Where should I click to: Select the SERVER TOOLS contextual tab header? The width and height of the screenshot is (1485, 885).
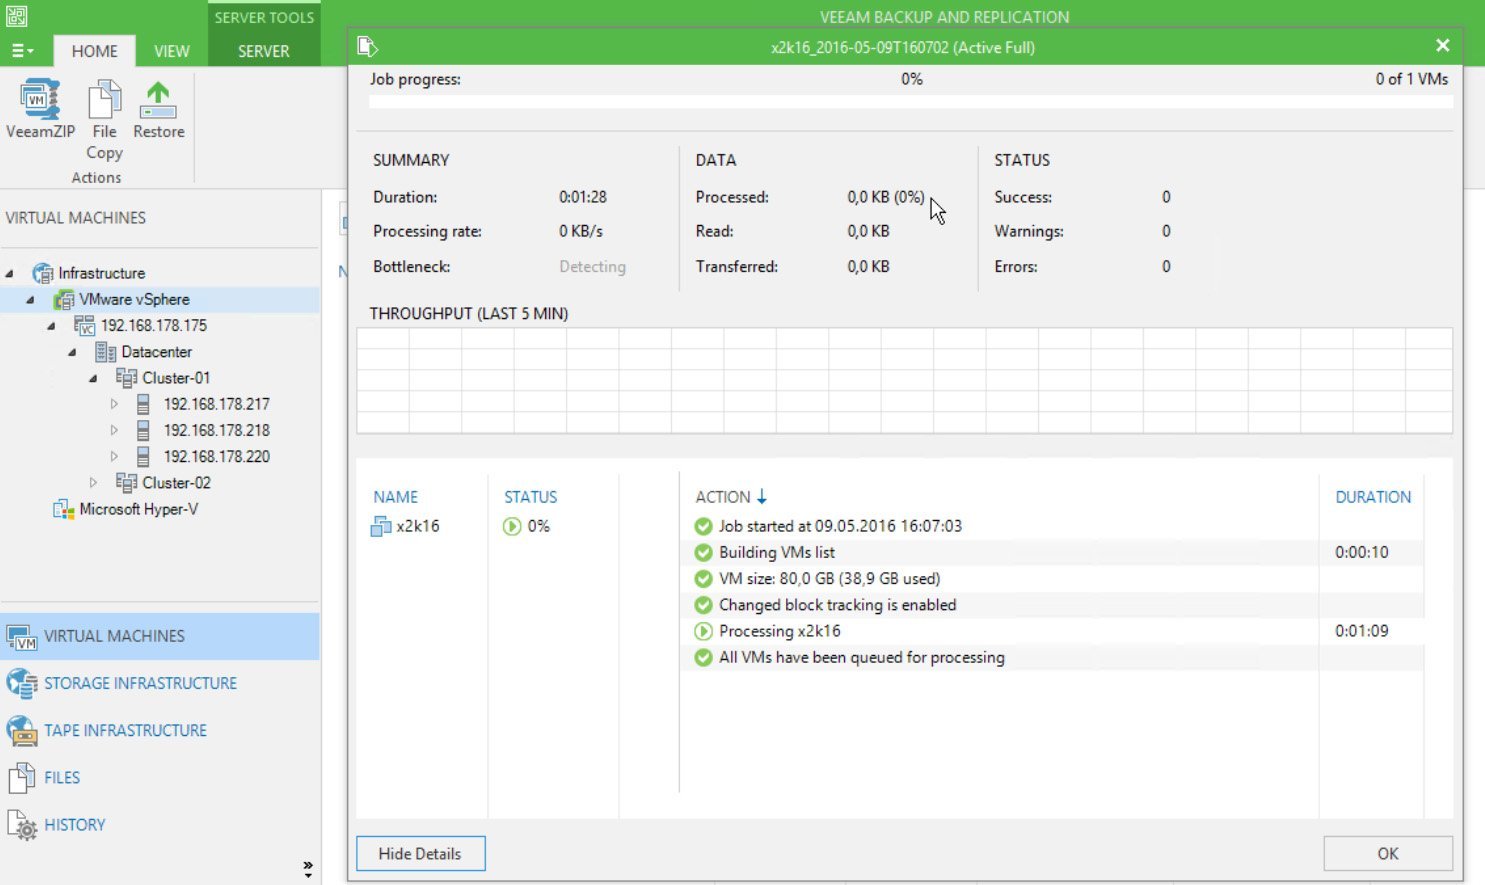click(264, 17)
